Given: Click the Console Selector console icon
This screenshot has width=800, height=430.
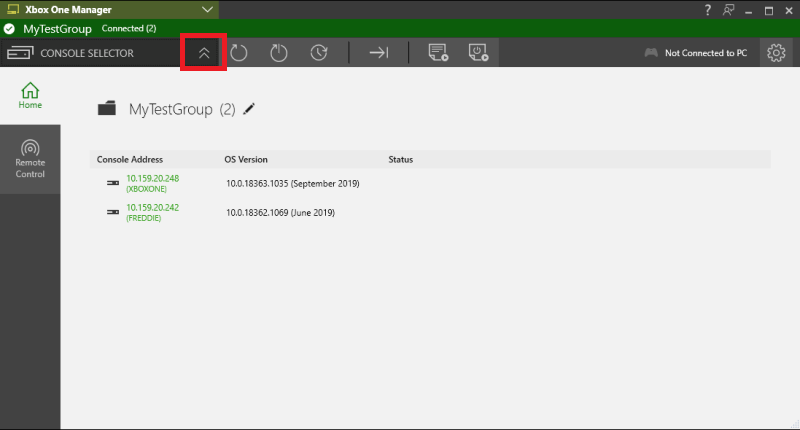Looking at the screenshot, I should (20, 53).
